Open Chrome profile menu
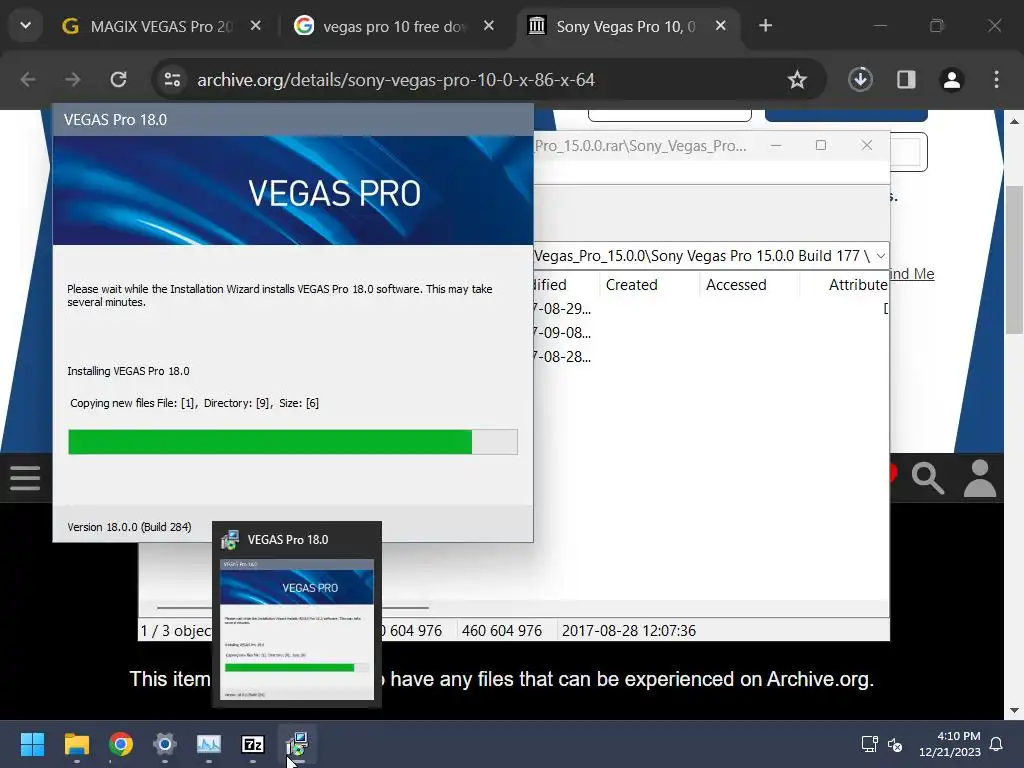 pyautogui.click(x=952, y=80)
